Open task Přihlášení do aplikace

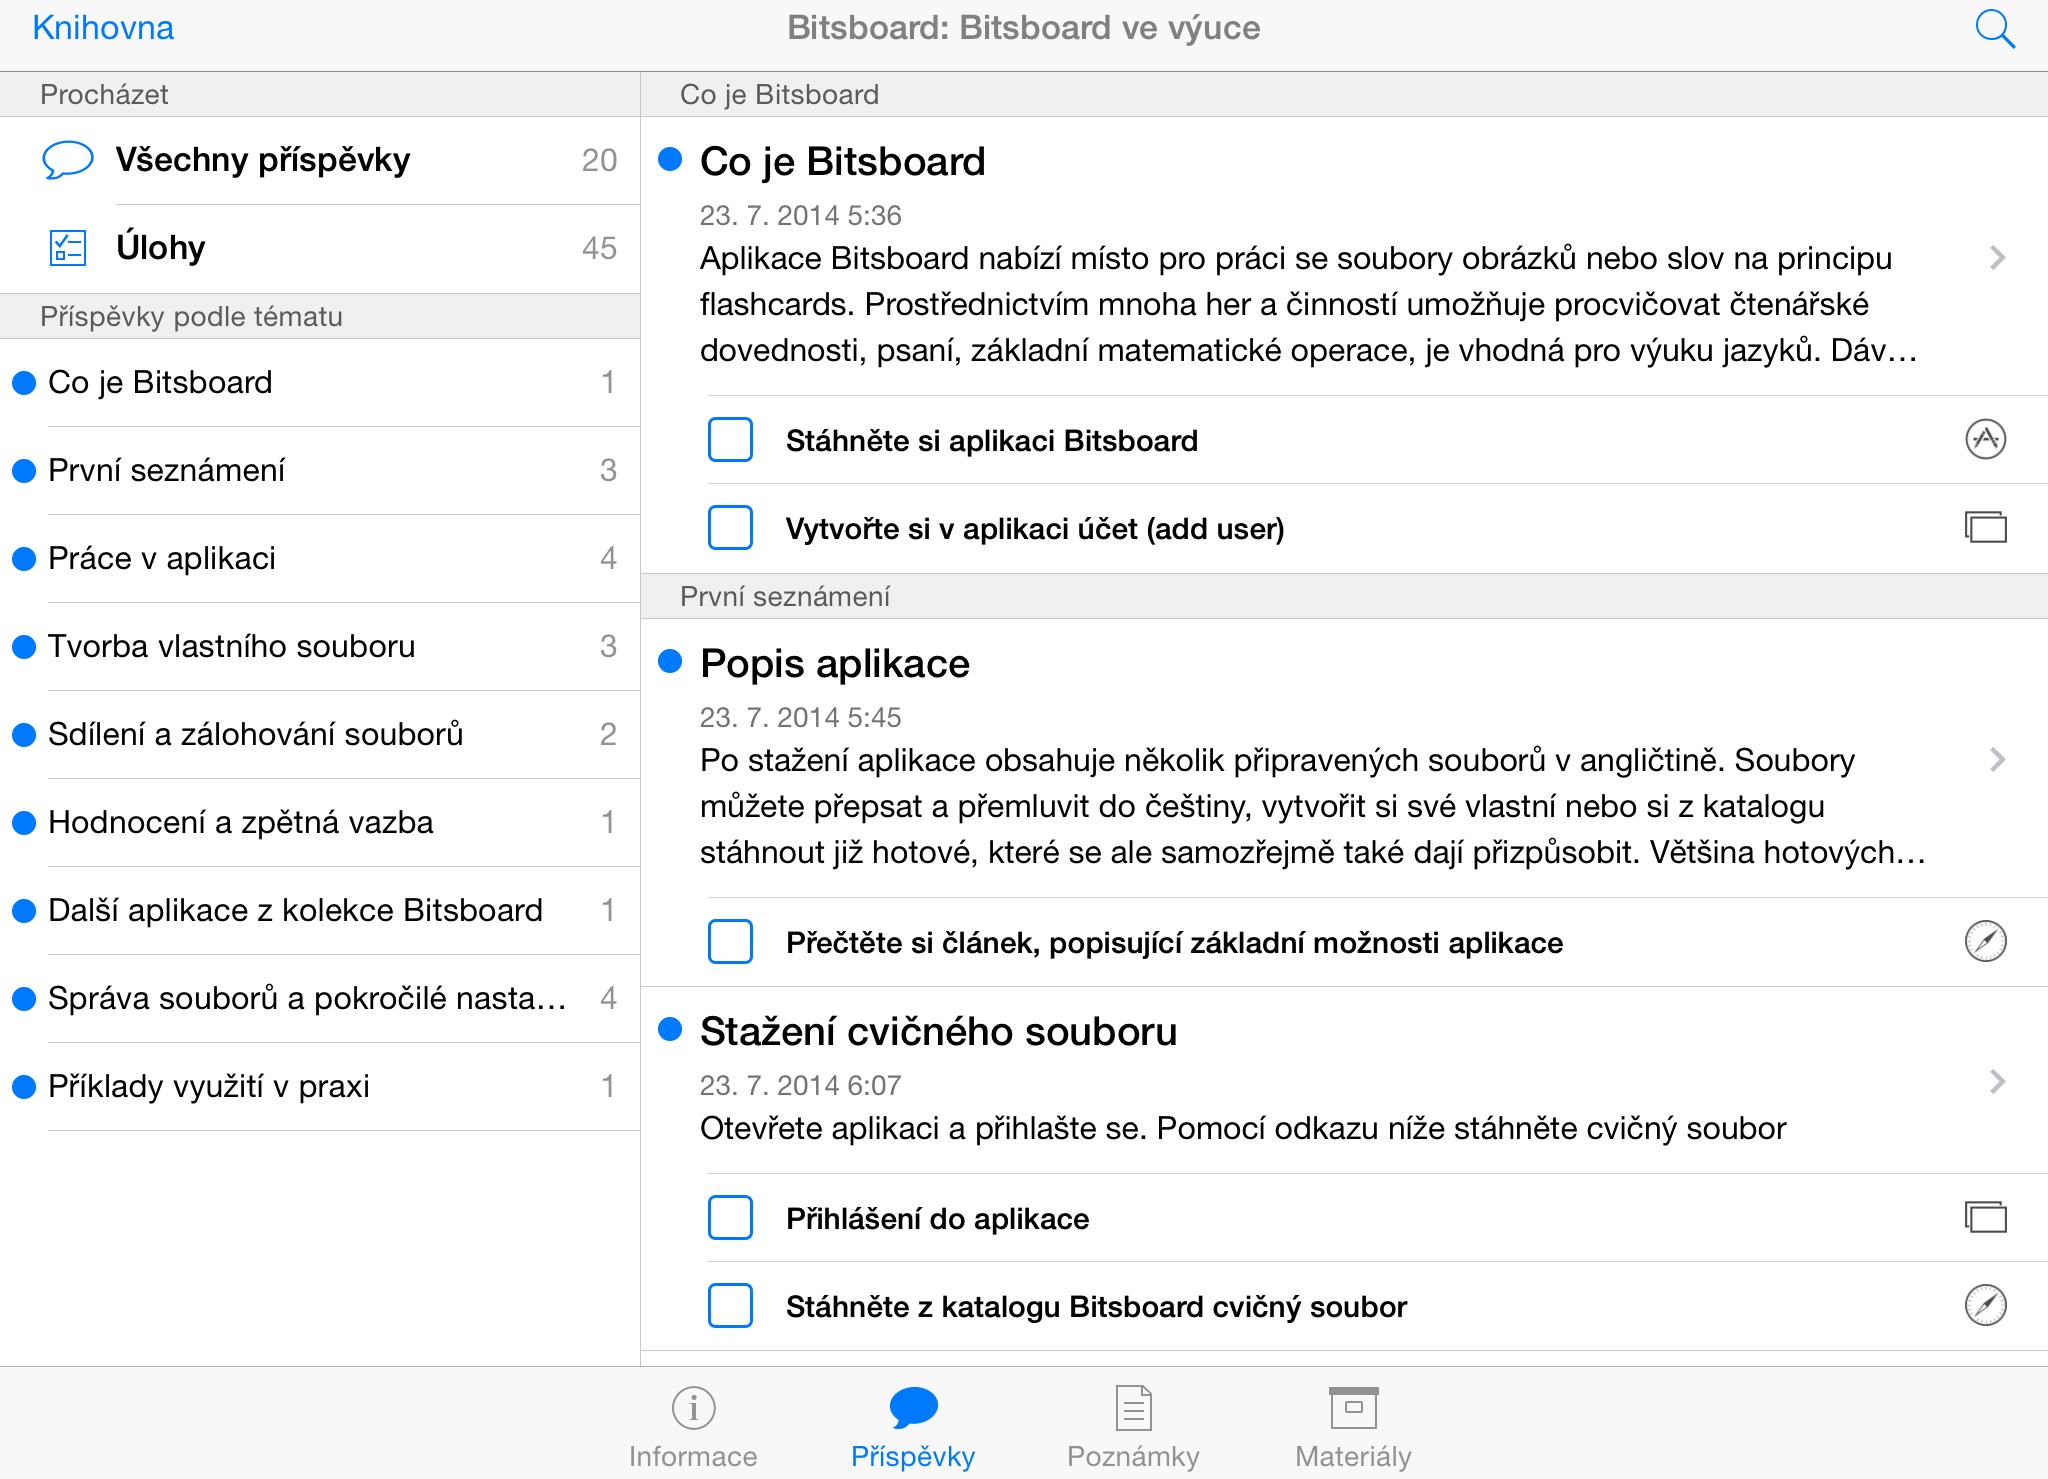tap(937, 1219)
